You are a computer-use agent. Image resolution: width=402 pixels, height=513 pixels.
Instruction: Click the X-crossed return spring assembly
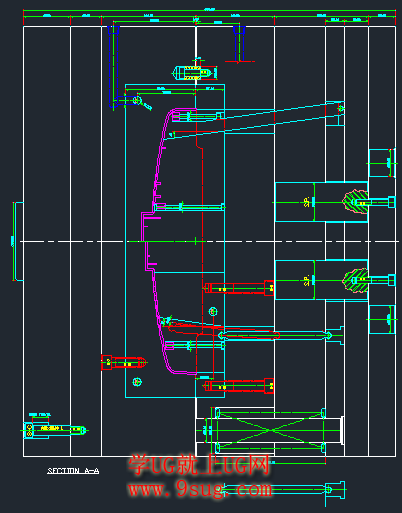pos(270,430)
